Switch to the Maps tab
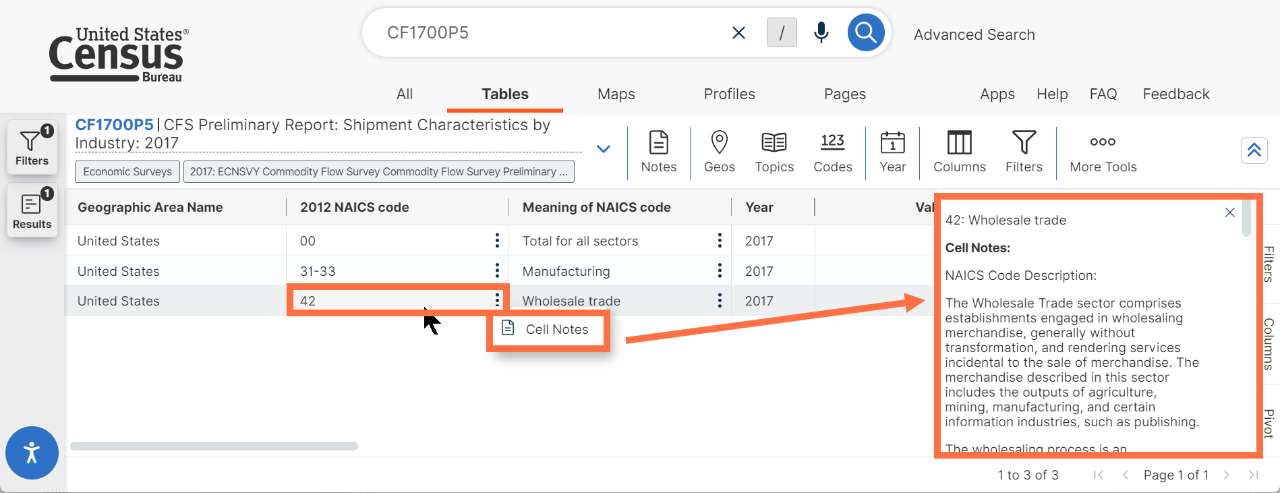1280x493 pixels. click(x=616, y=94)
